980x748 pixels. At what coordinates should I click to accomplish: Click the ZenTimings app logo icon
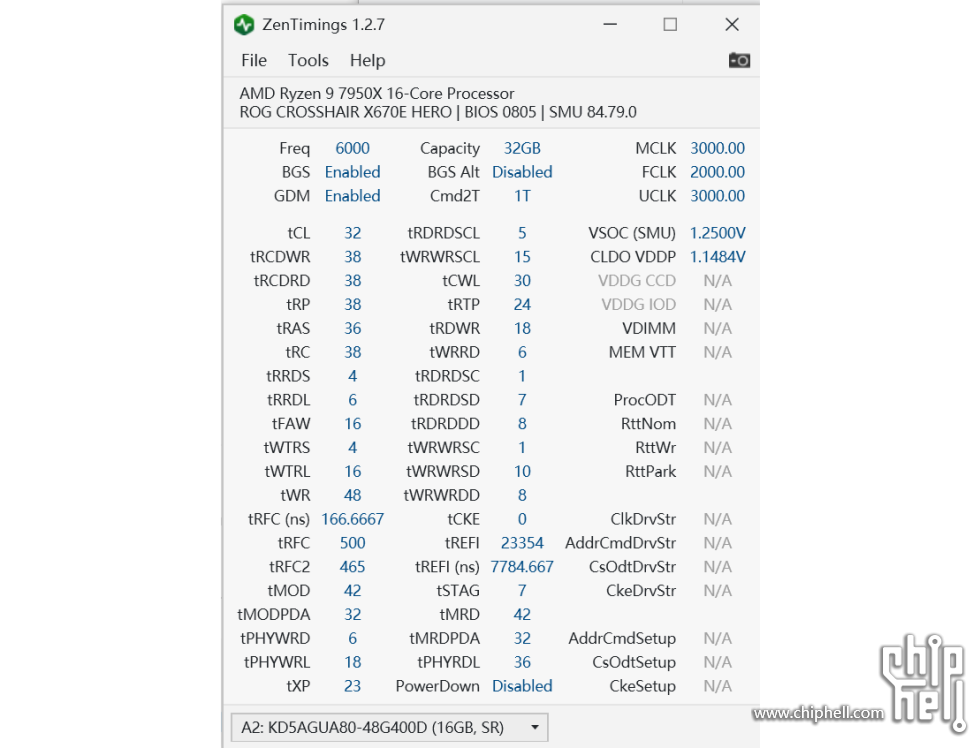pos(244,25)
